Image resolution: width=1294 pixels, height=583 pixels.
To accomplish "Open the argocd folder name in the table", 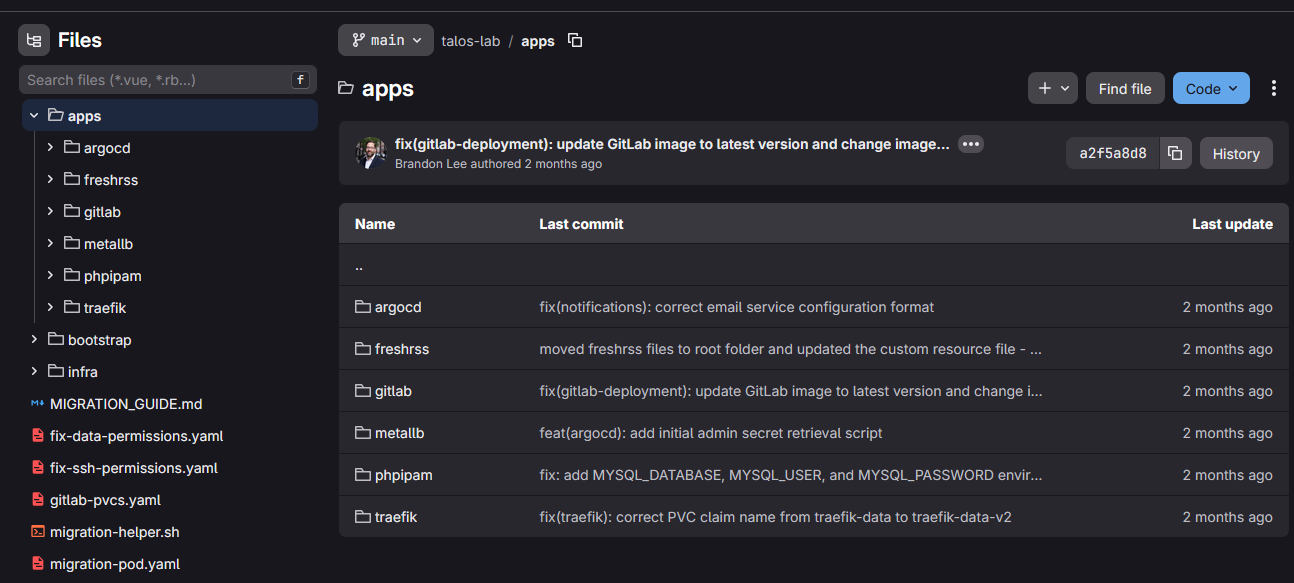I will (398, 307).
